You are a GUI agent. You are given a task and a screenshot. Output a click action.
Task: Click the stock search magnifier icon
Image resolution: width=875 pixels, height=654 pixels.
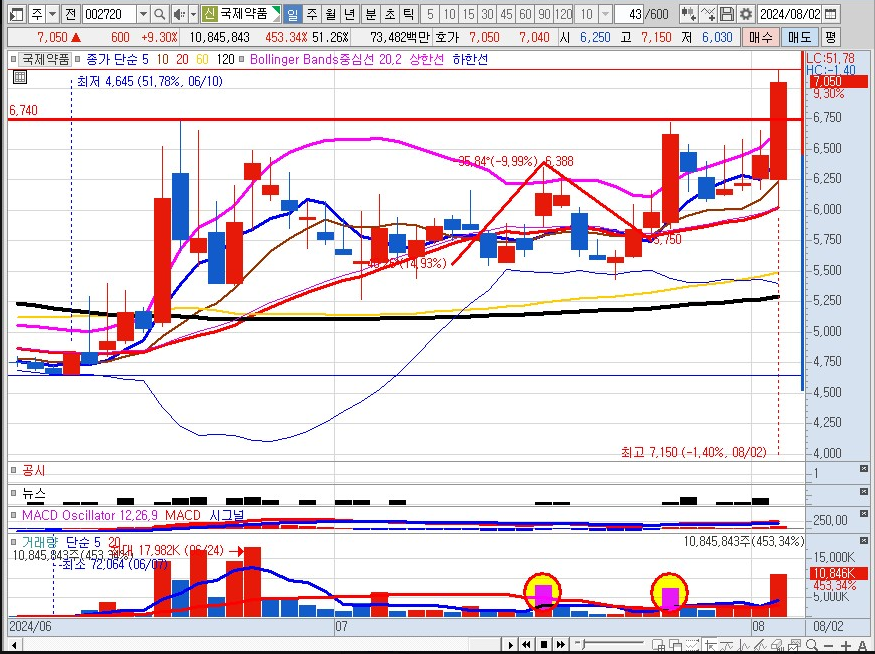click(160, 14)
